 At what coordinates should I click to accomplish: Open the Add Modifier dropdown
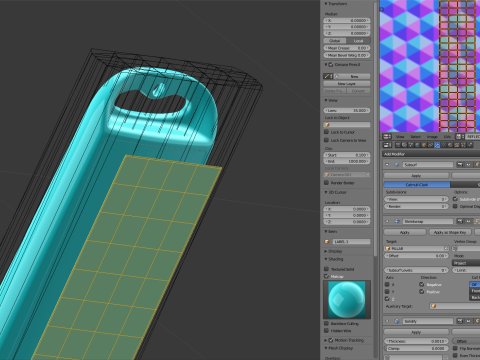(431, 154)
